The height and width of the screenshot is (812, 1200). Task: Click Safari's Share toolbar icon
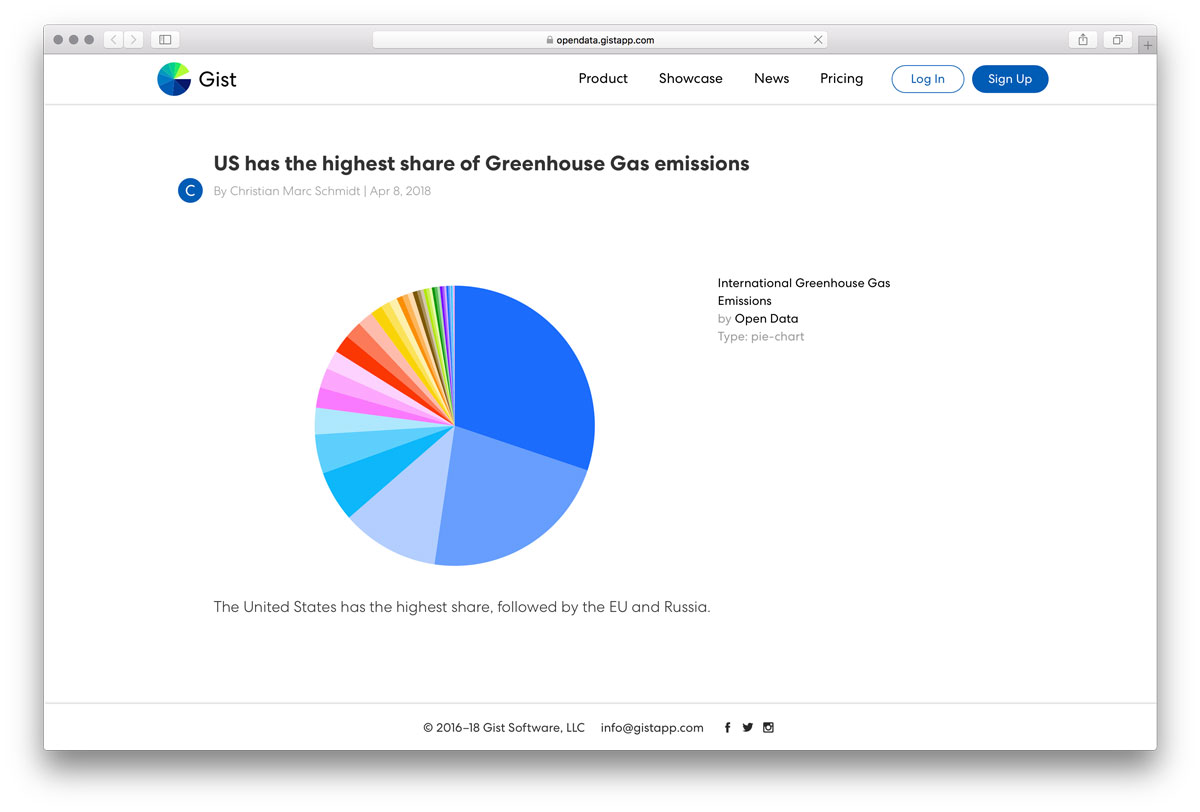click(1083, 40)
